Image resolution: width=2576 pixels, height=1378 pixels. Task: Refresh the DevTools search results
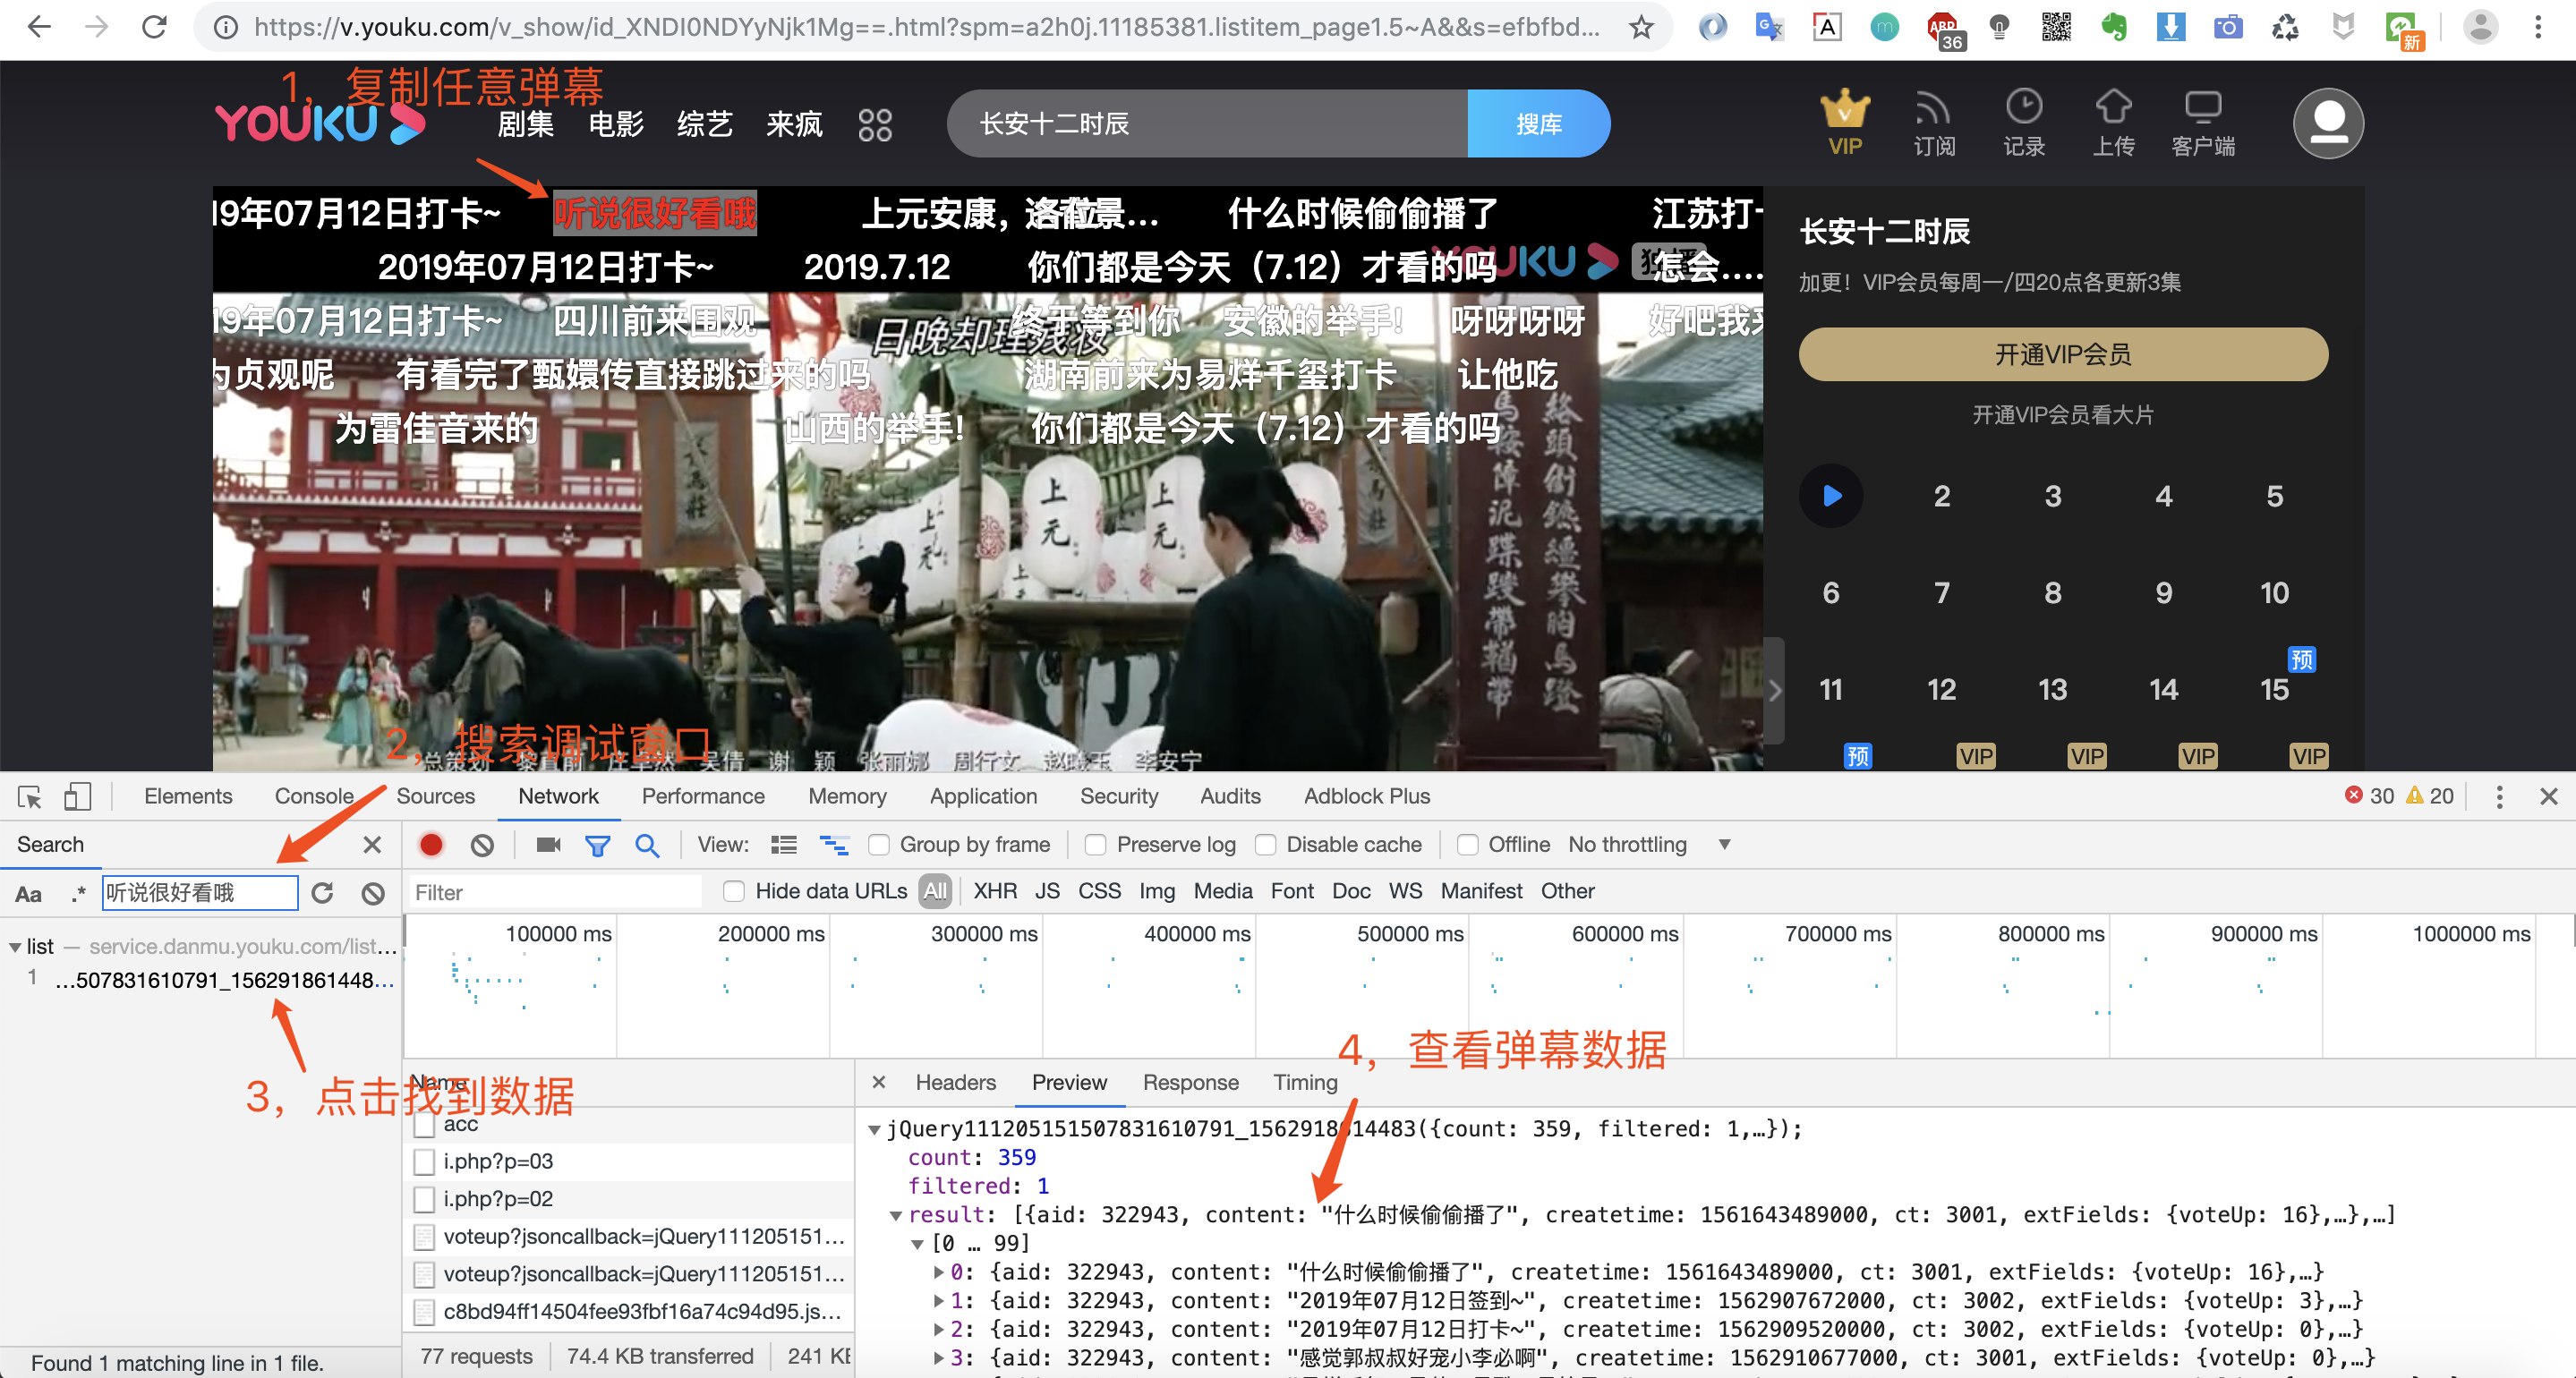pos(322,893)
